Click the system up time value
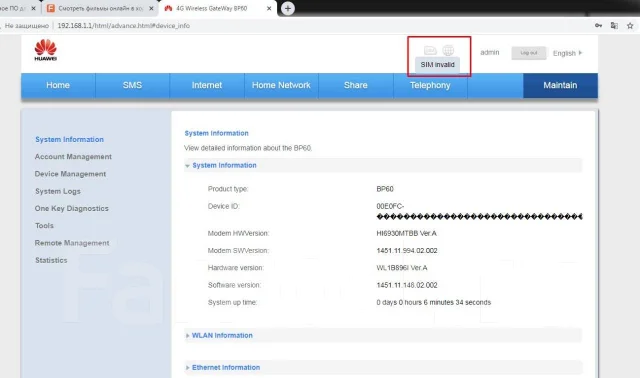640x378 pixels. [x=433, y=302]
